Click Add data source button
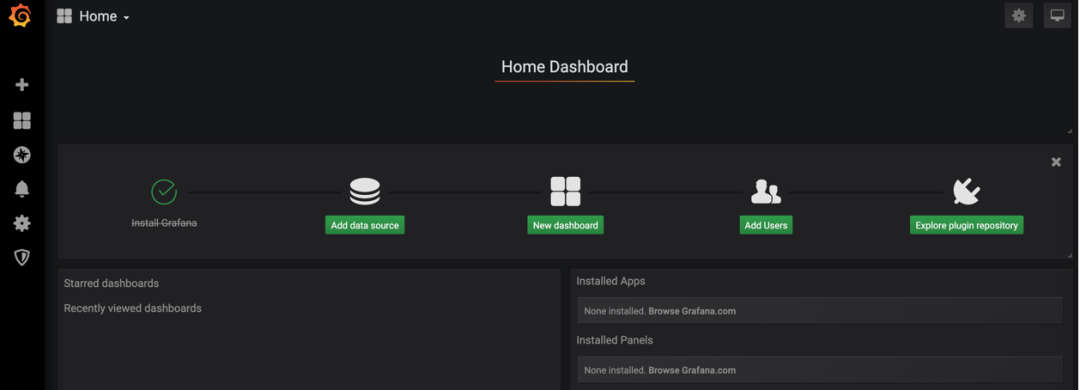This screenshot has height=390, width=1080. point(364,225)
